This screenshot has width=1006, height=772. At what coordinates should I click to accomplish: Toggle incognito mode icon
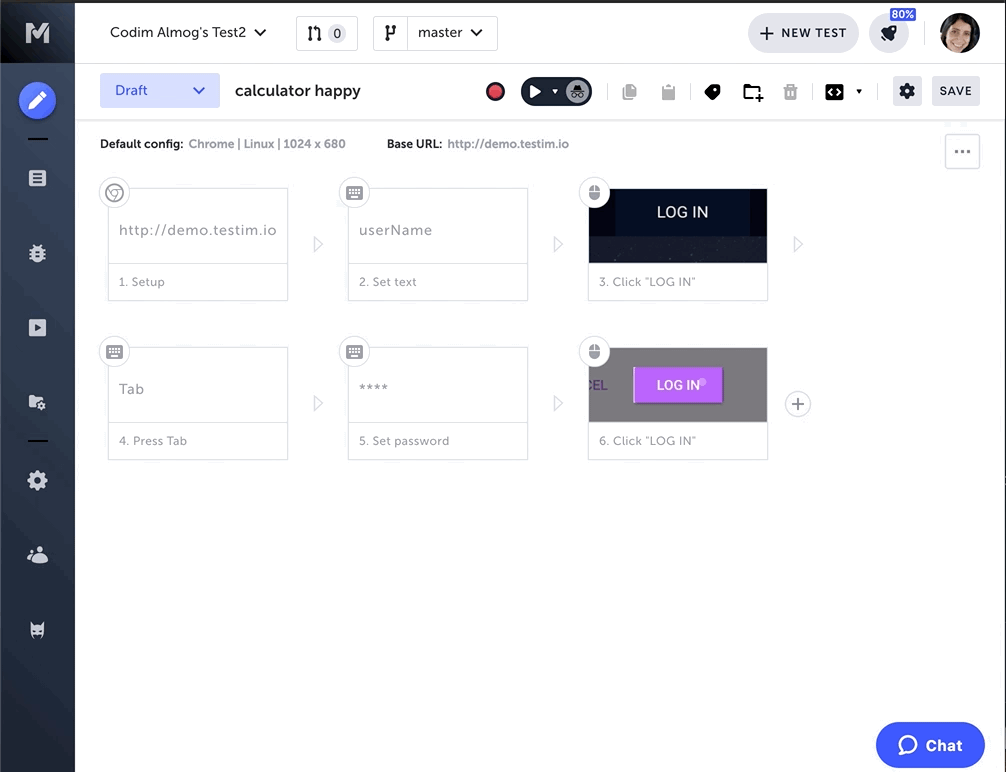(x=578, y=91)
